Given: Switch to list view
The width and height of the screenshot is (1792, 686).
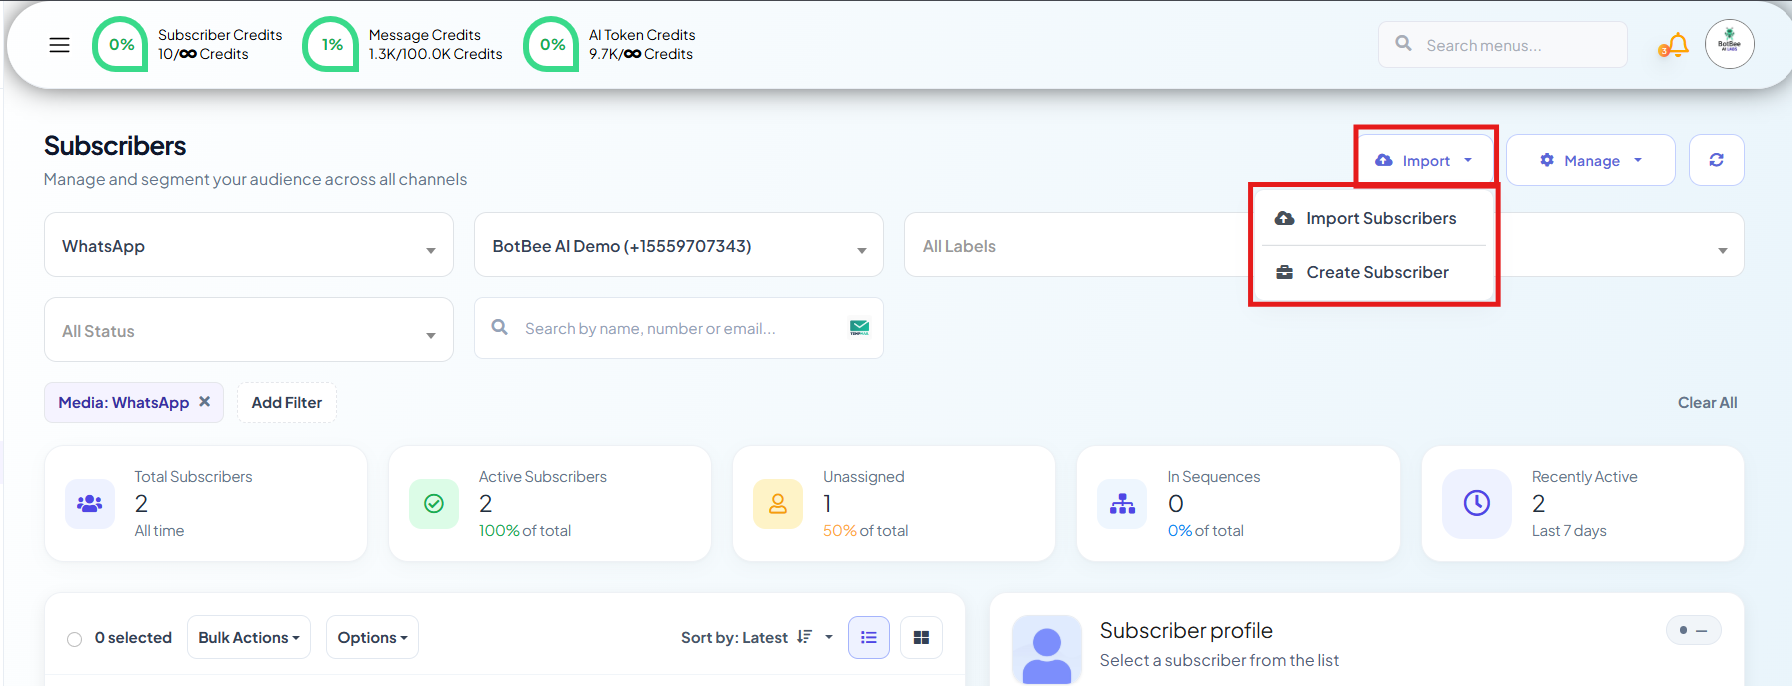Looking at the screenshot, I should click(x=869, y=638).
